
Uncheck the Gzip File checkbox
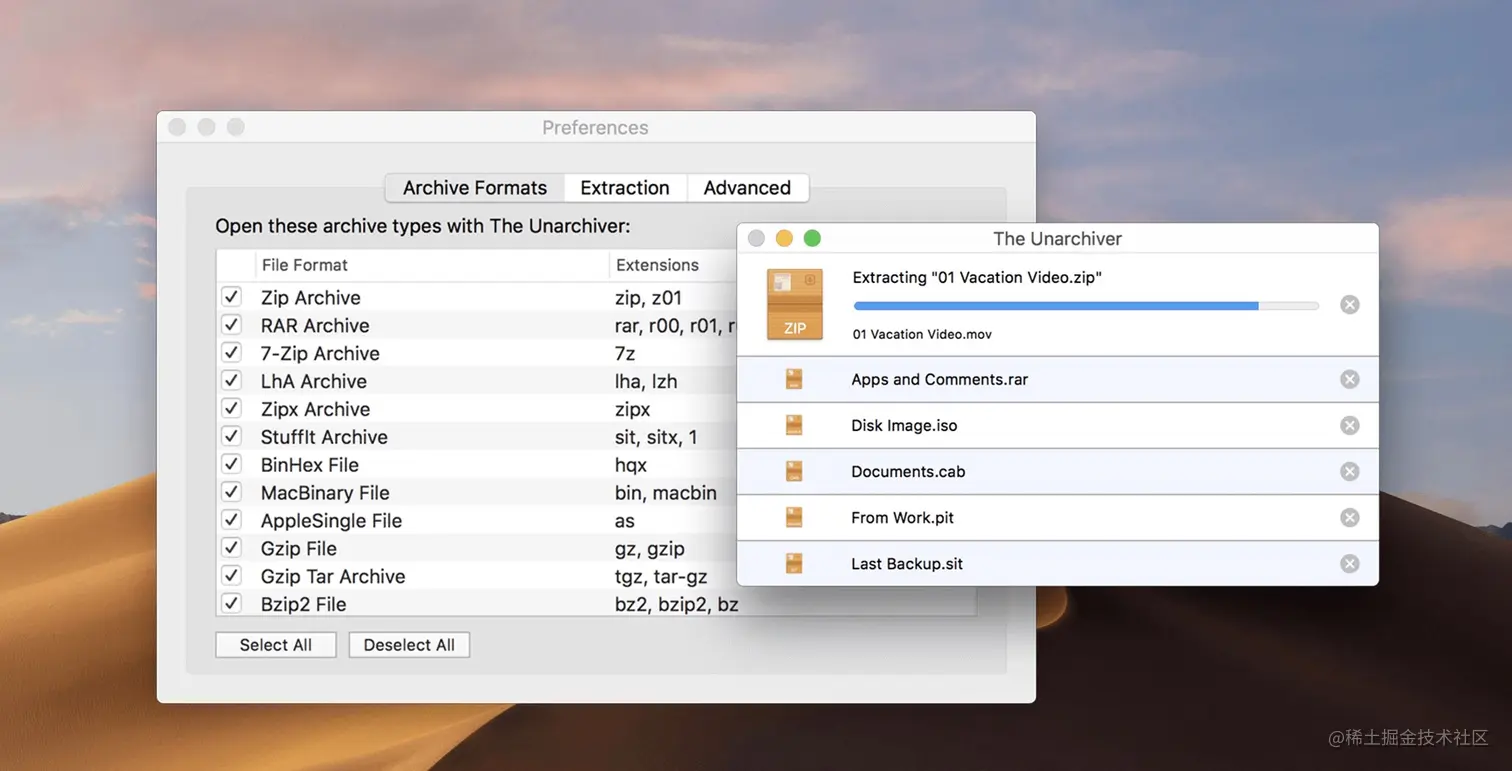[231, 548]
